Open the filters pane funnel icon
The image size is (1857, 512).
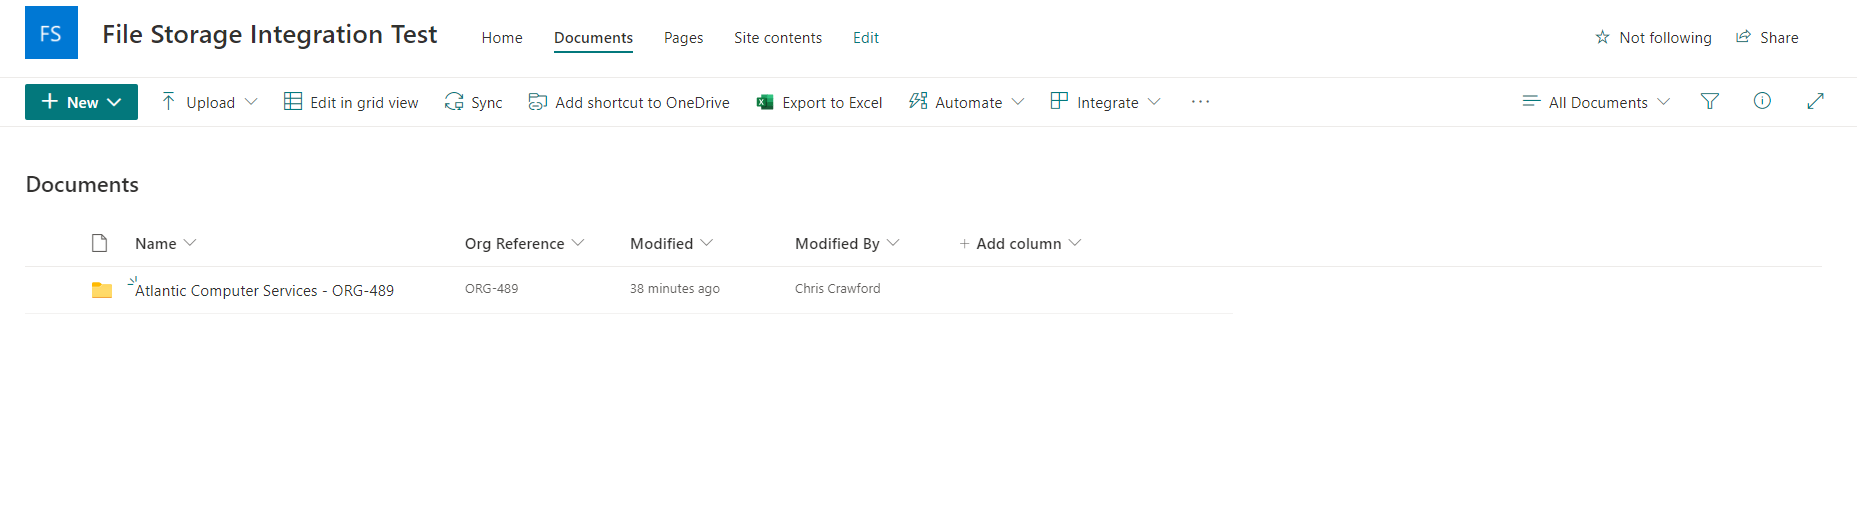(1710, 101)
